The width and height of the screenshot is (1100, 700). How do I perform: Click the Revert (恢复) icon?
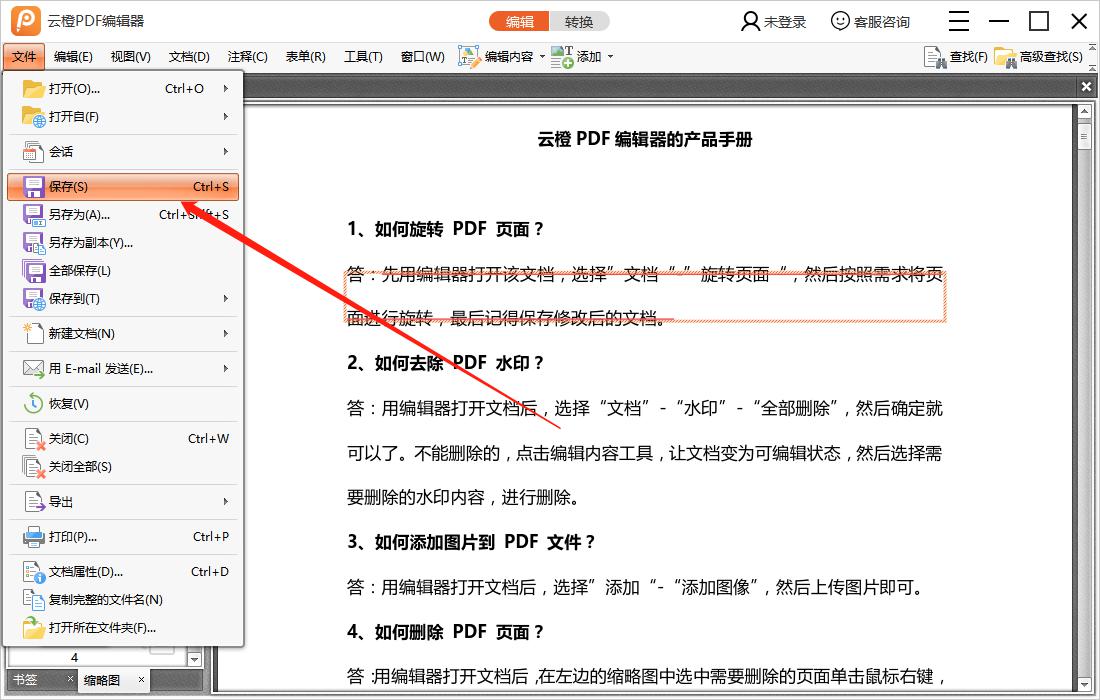click(x=33, y=403)
